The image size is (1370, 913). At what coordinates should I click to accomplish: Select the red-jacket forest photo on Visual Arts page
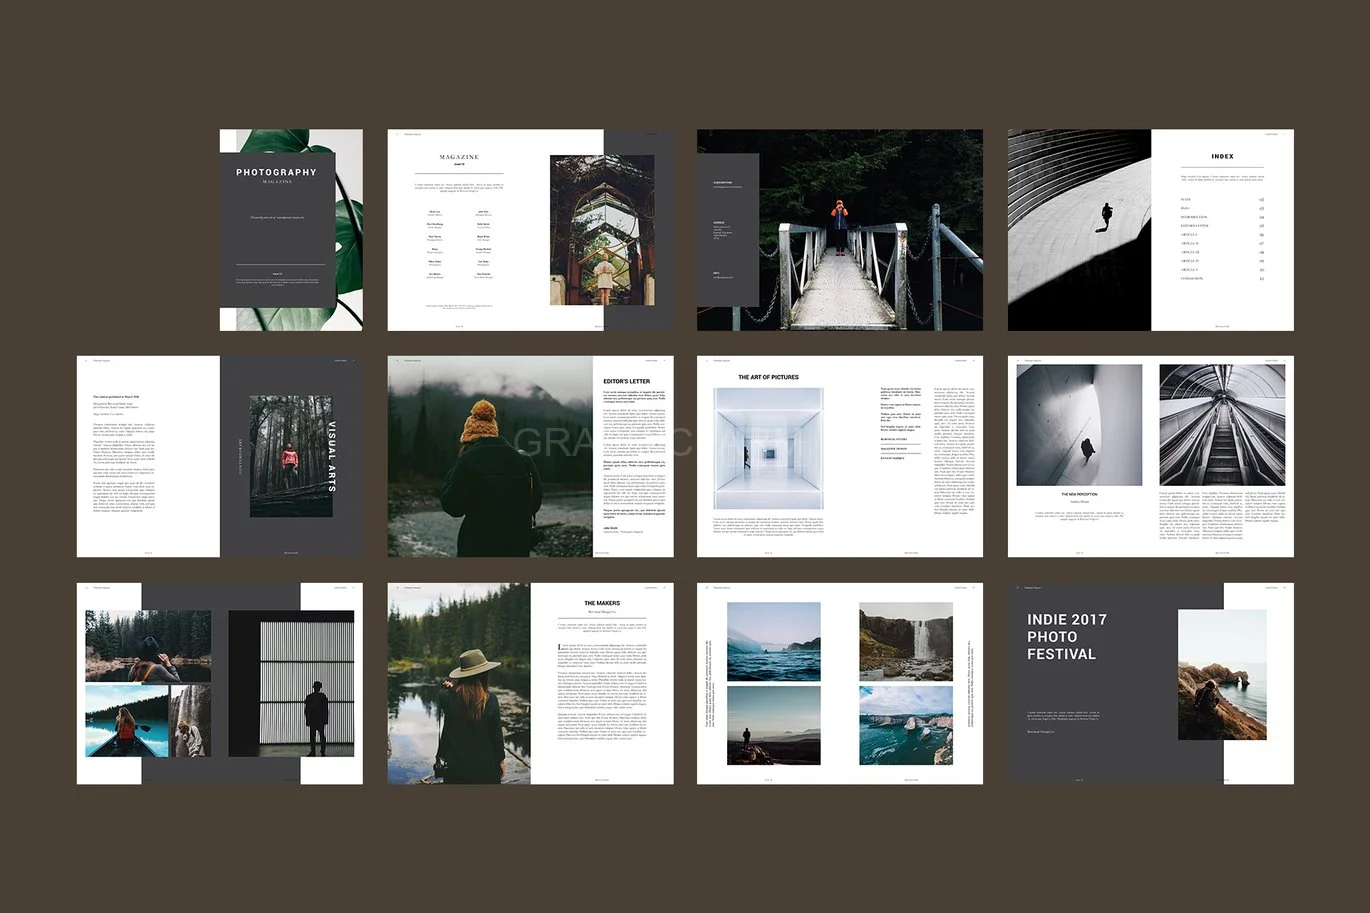[290, 456]
